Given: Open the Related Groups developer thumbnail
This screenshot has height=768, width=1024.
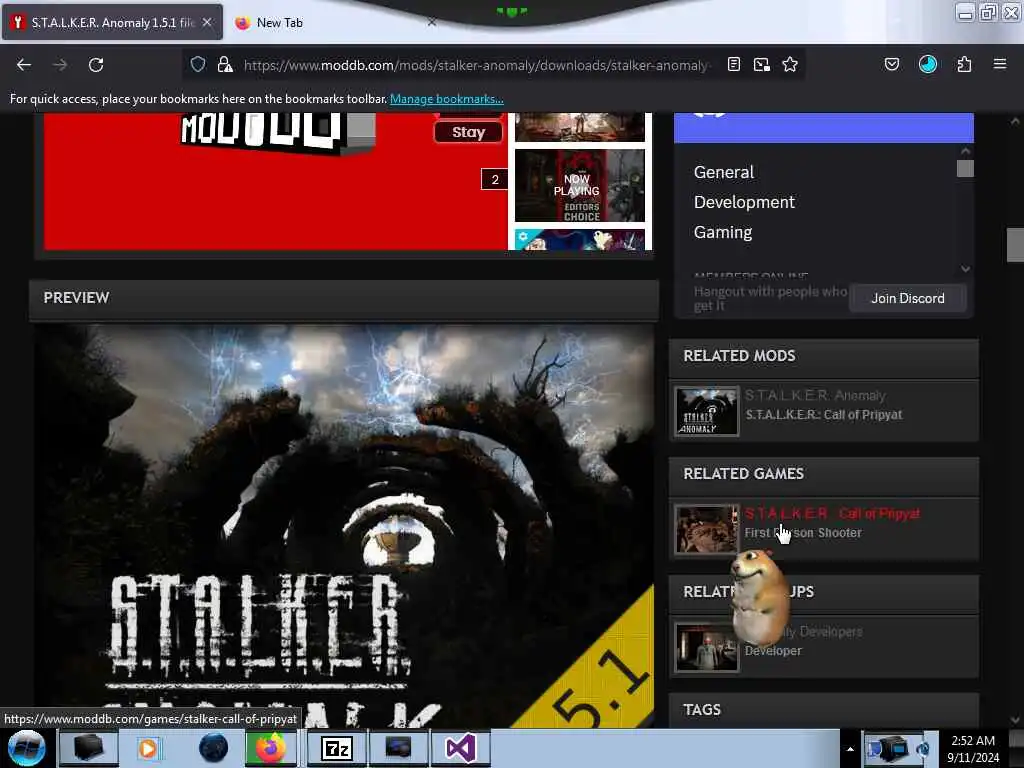Looking at the screenshot, I should [707, 647].
